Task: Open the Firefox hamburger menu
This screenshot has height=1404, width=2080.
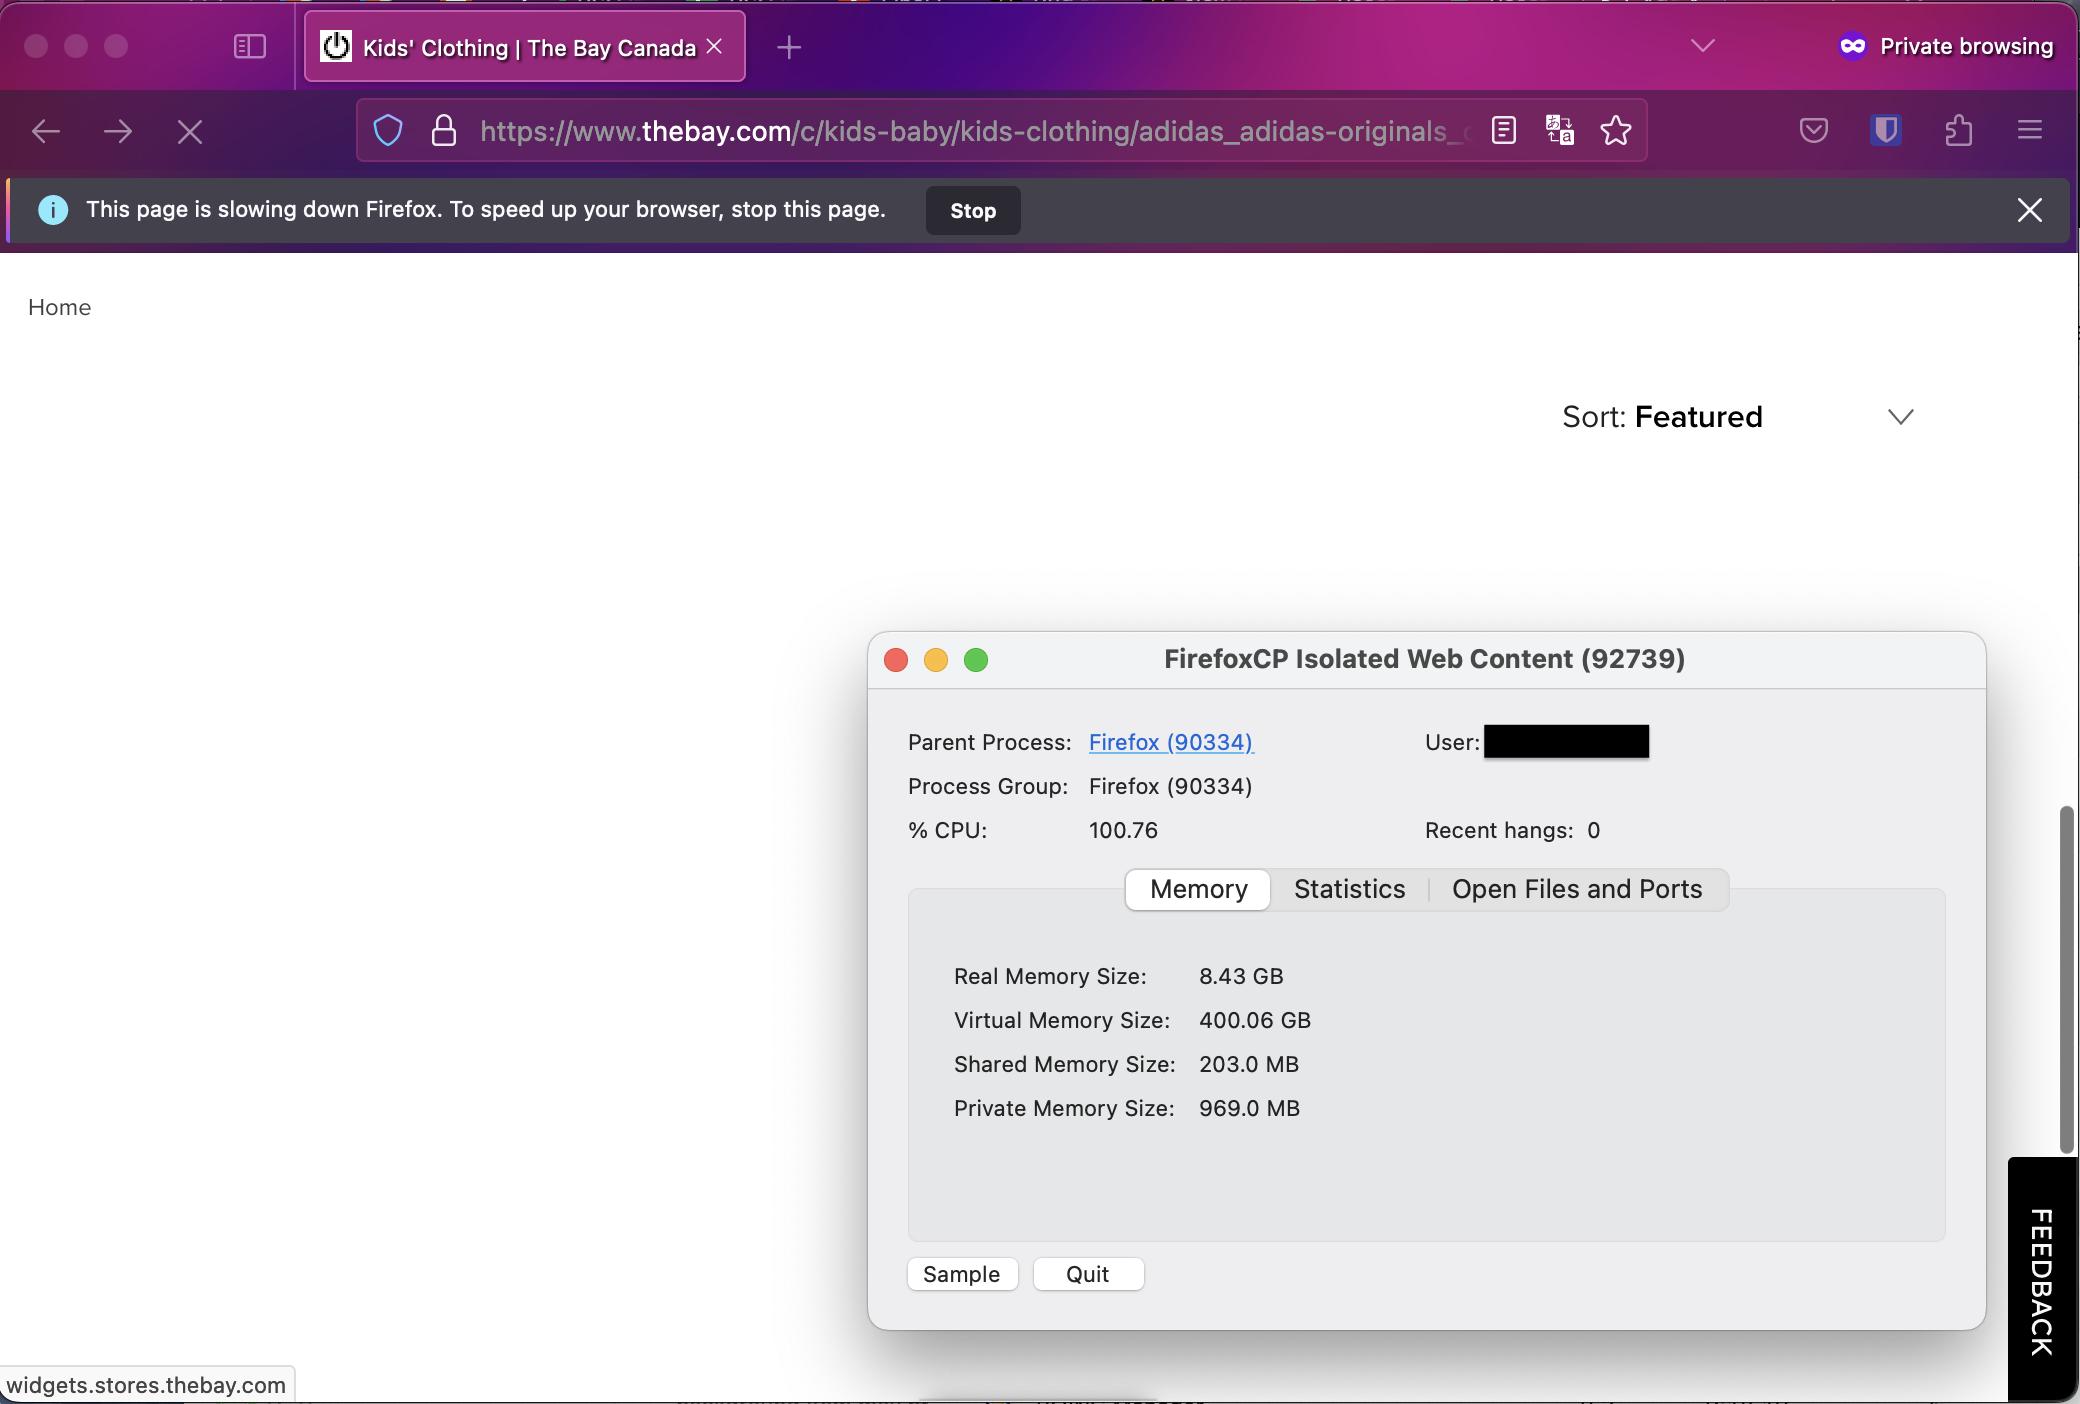Action: [2030, 130]
